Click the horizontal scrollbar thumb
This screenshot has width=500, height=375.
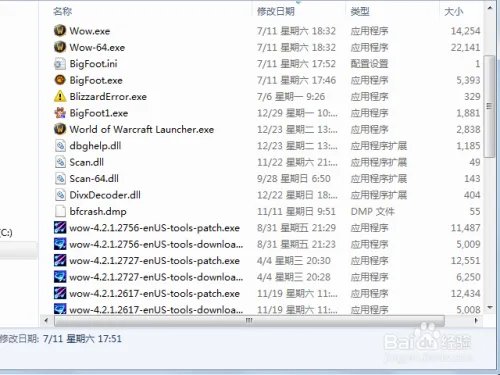pos(249,321)
